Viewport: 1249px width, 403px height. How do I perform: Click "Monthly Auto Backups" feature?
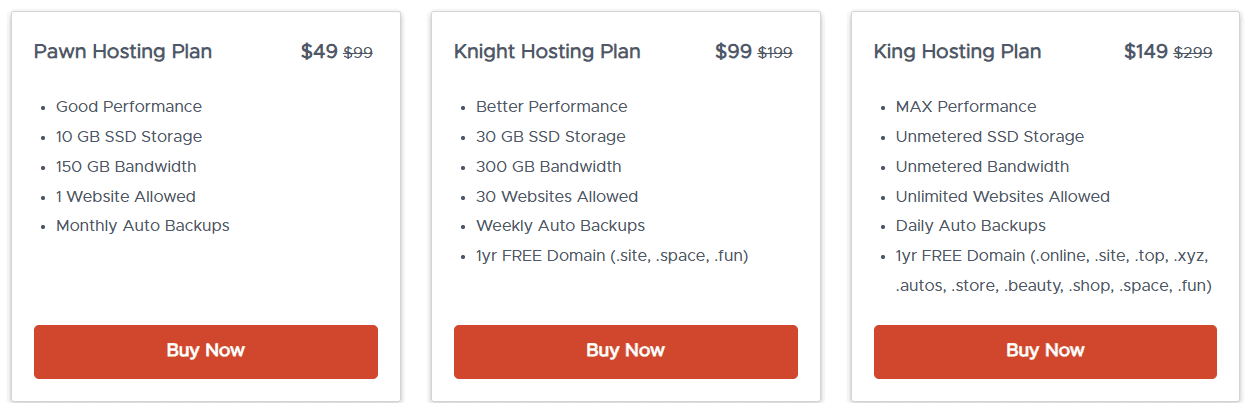(143, 226)
